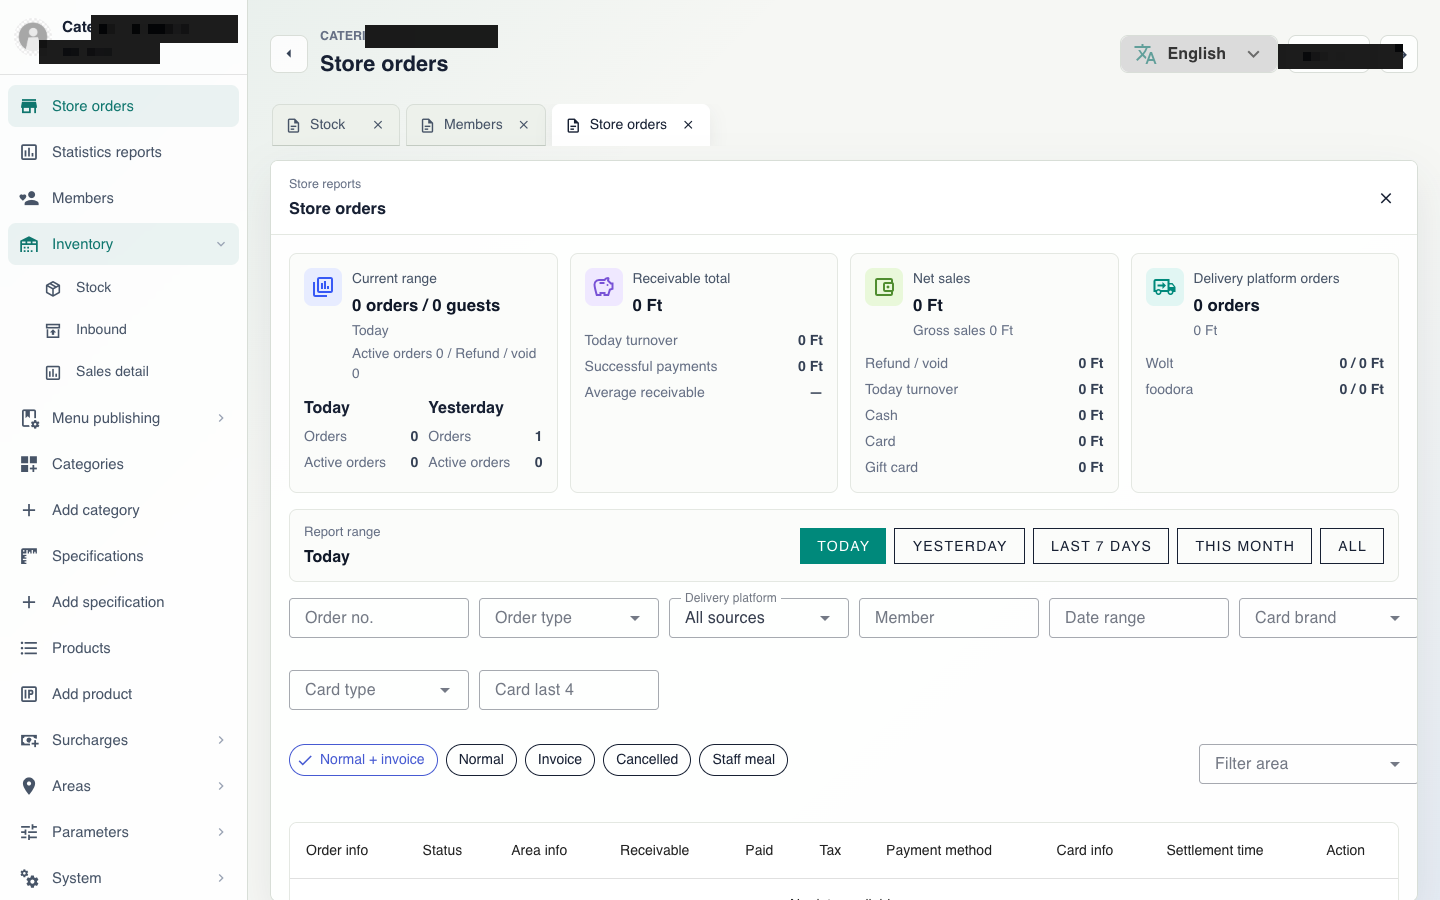Select the LAST 7 DAYS range button
Viewport: 1440px width, 900px height.
(1101, 546)
